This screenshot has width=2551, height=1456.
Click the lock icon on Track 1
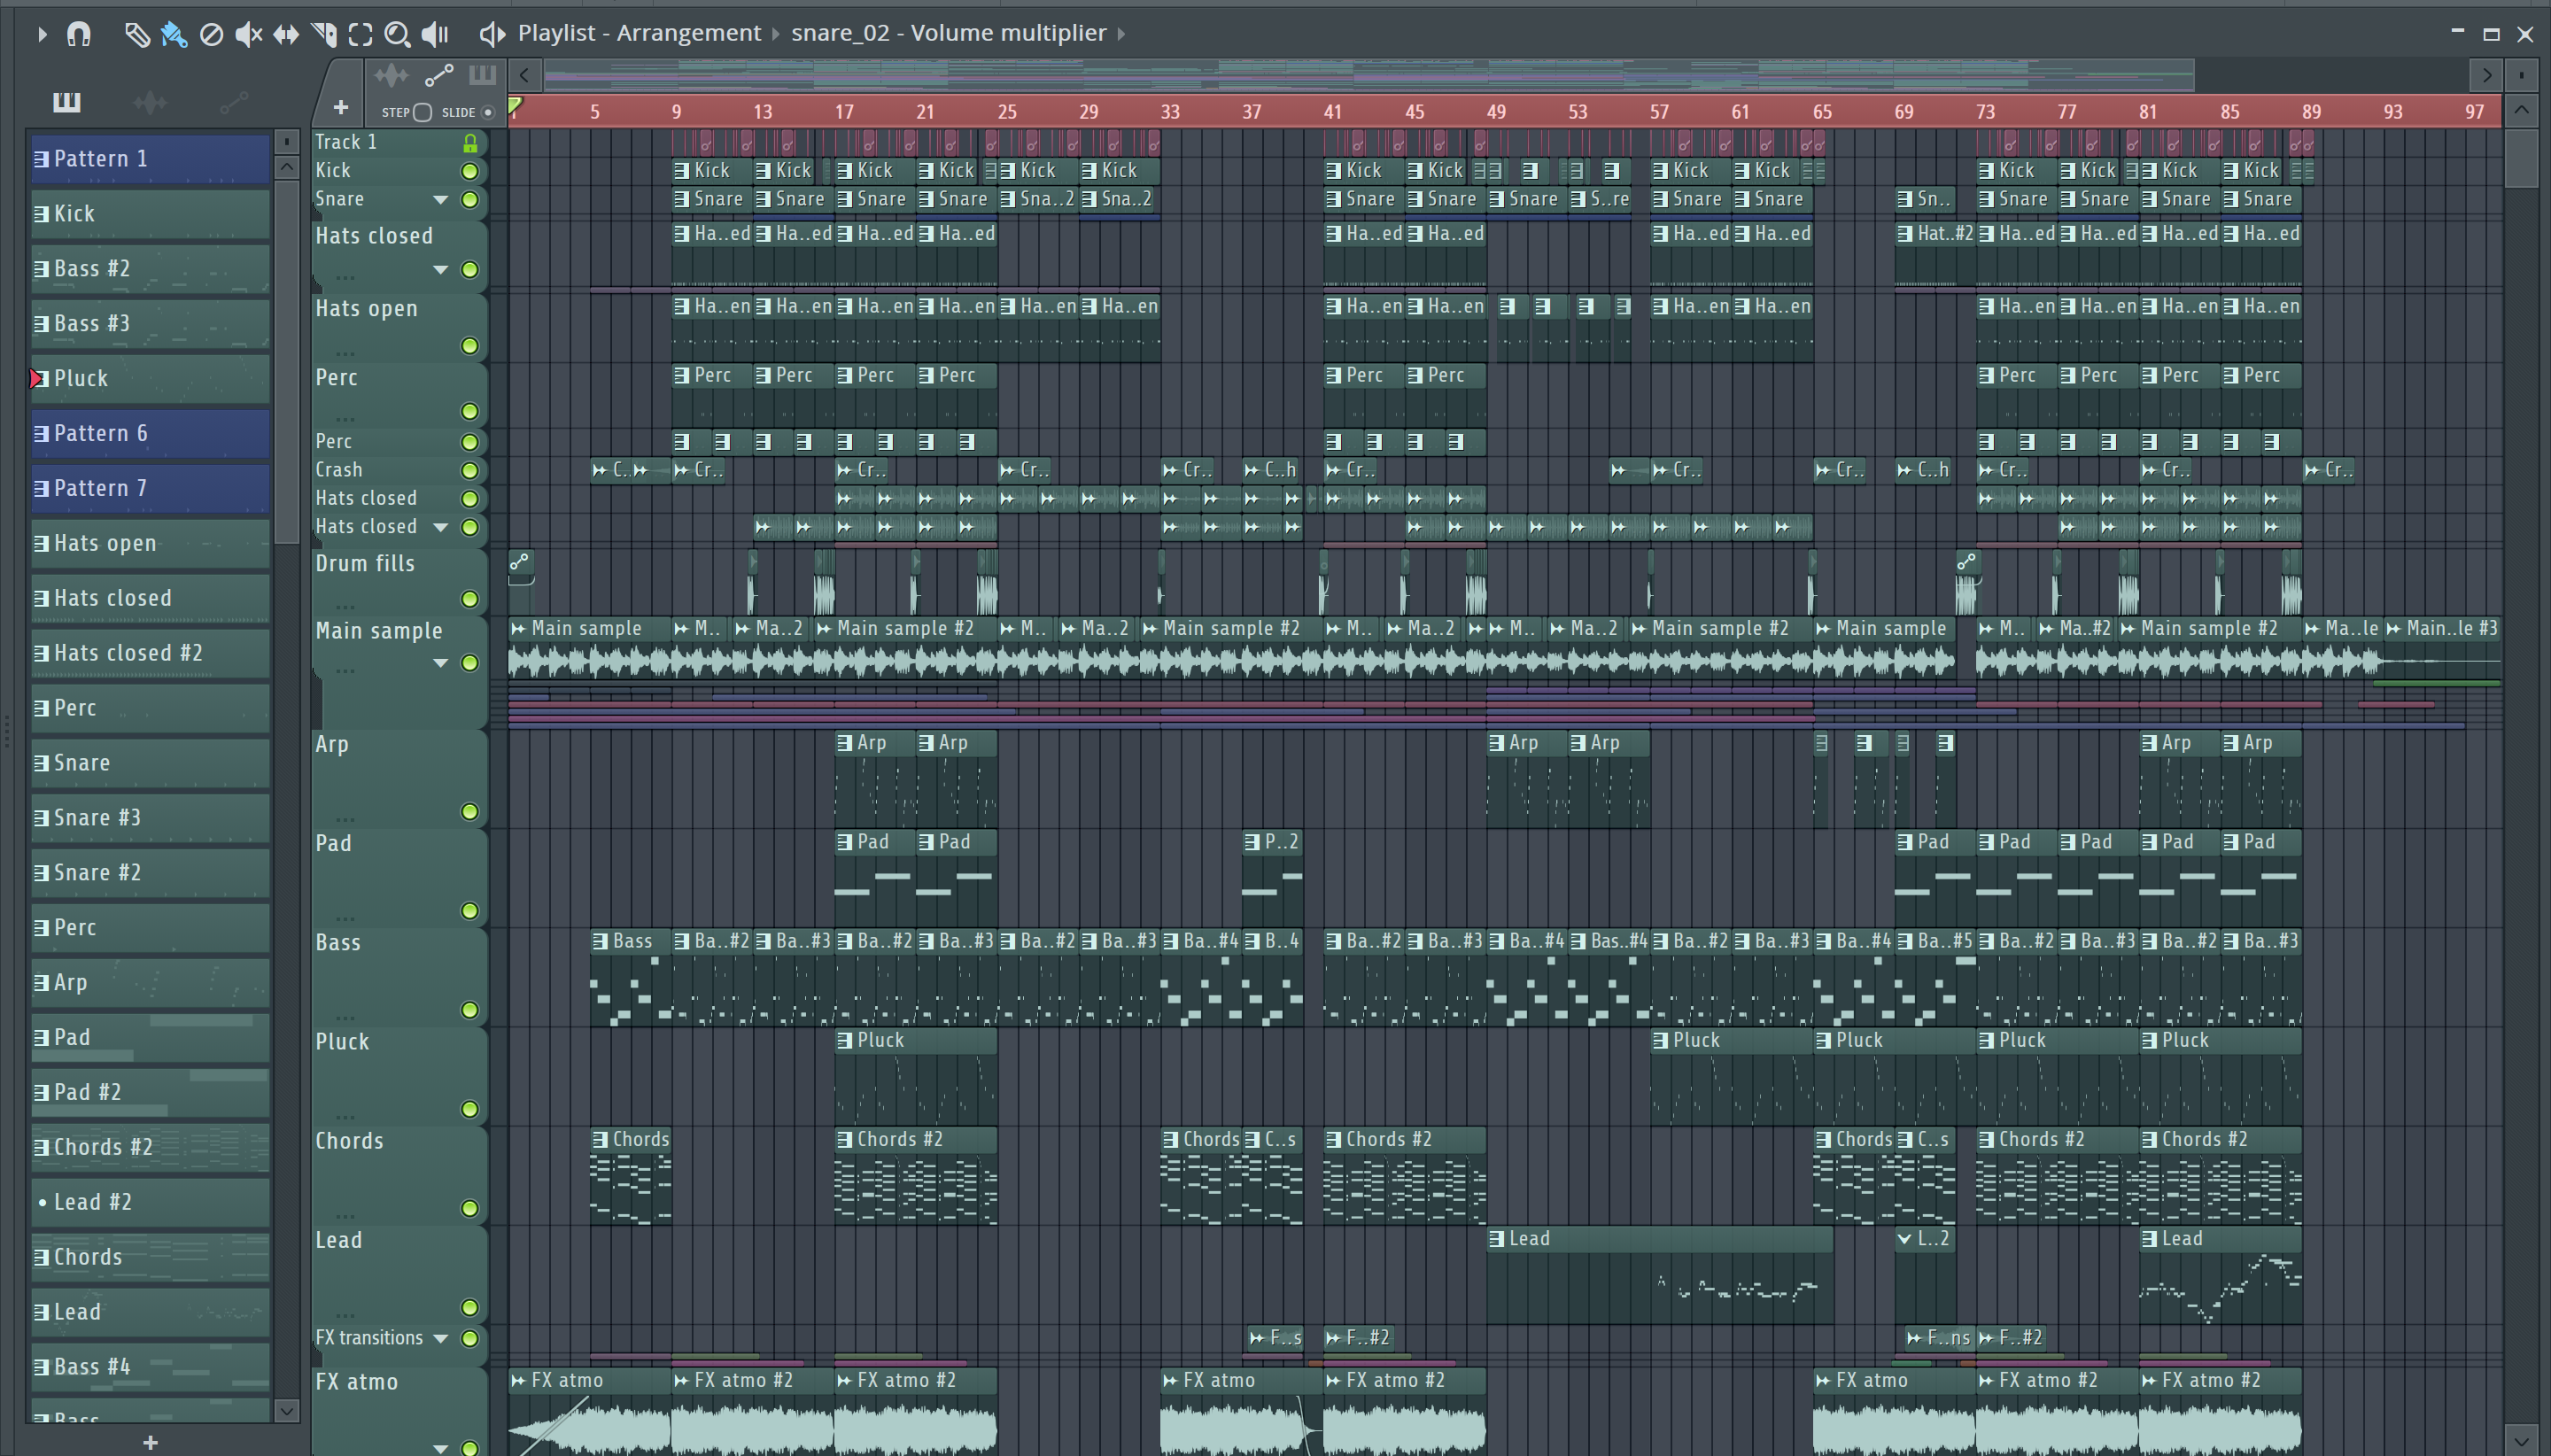470,143
